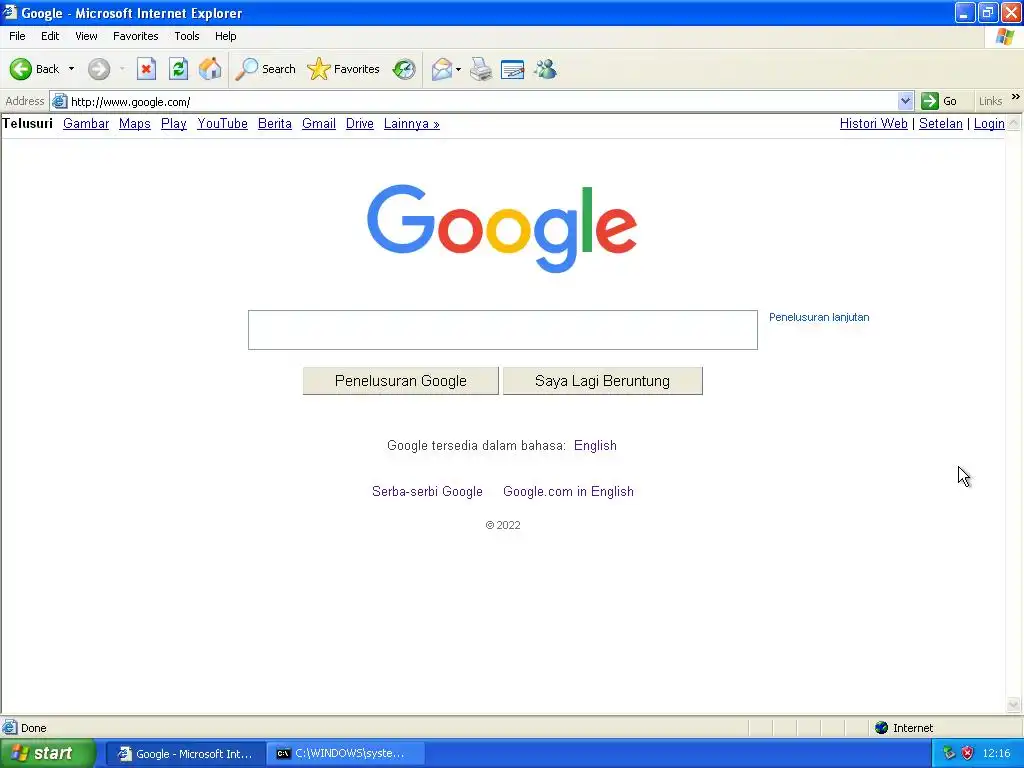Open the Maps link
Image resolution: width=1024 pixels, height=768 pixels.
point(135,123)
